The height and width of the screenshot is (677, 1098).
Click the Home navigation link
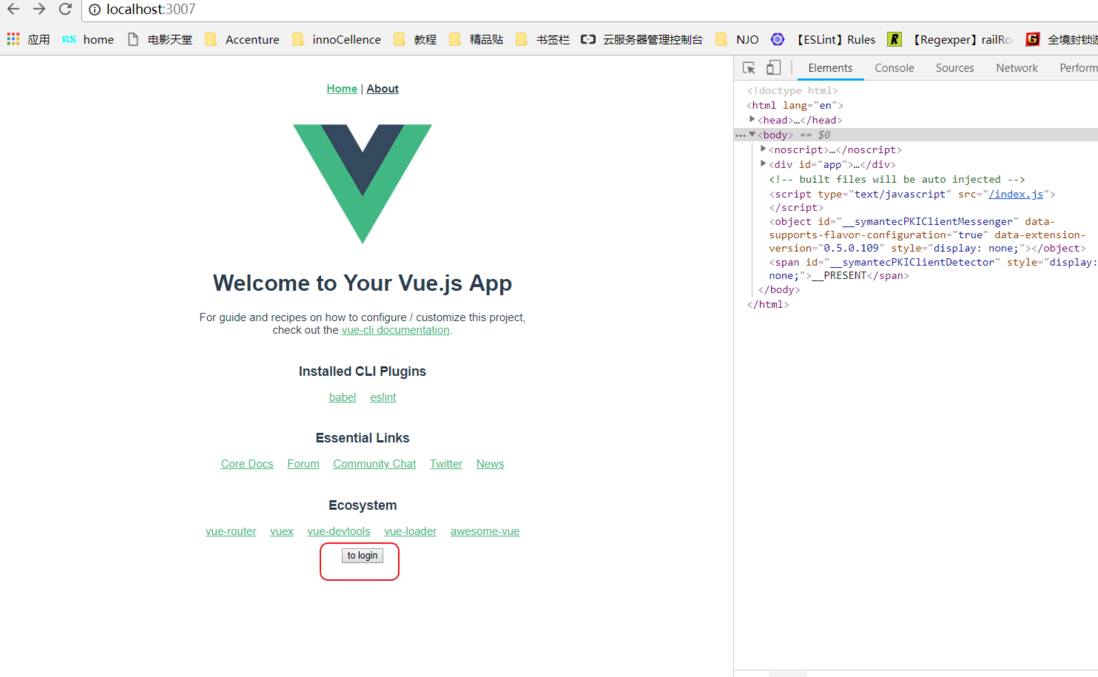pyautogui.click(x=342, y=89)
